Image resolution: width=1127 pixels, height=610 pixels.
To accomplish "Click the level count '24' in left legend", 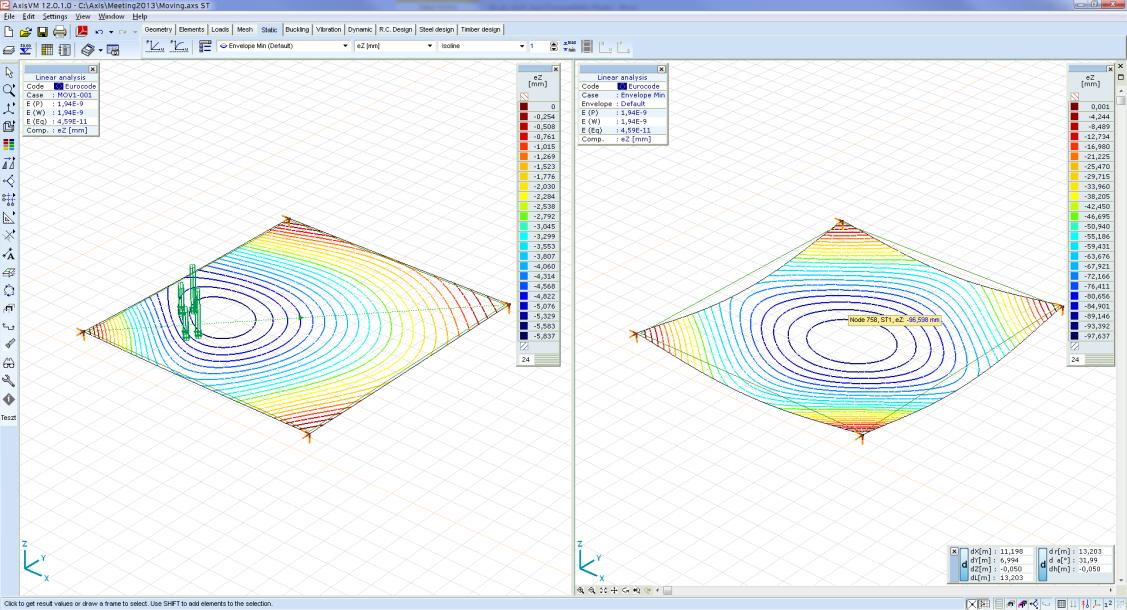I will click(526, 359).
